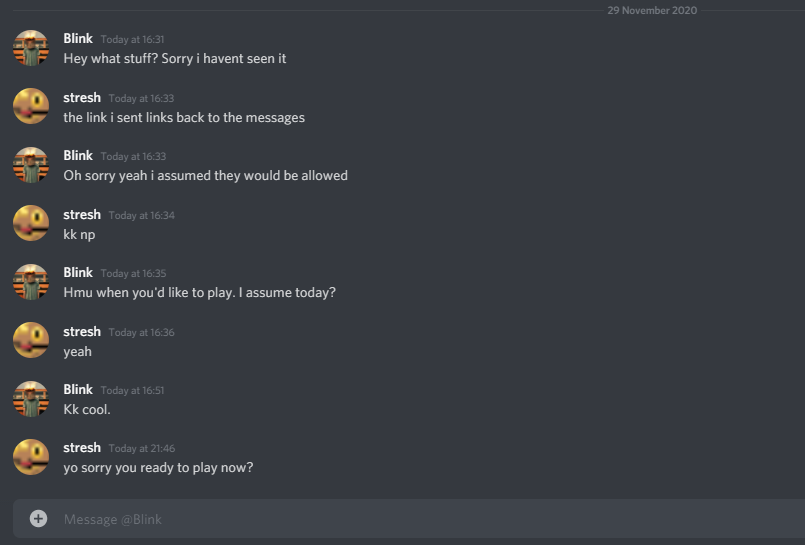805x545 pixels.
Task: Open stresh's avatar beside "yo sorry you ready" message
Action: tap(31, 457)
